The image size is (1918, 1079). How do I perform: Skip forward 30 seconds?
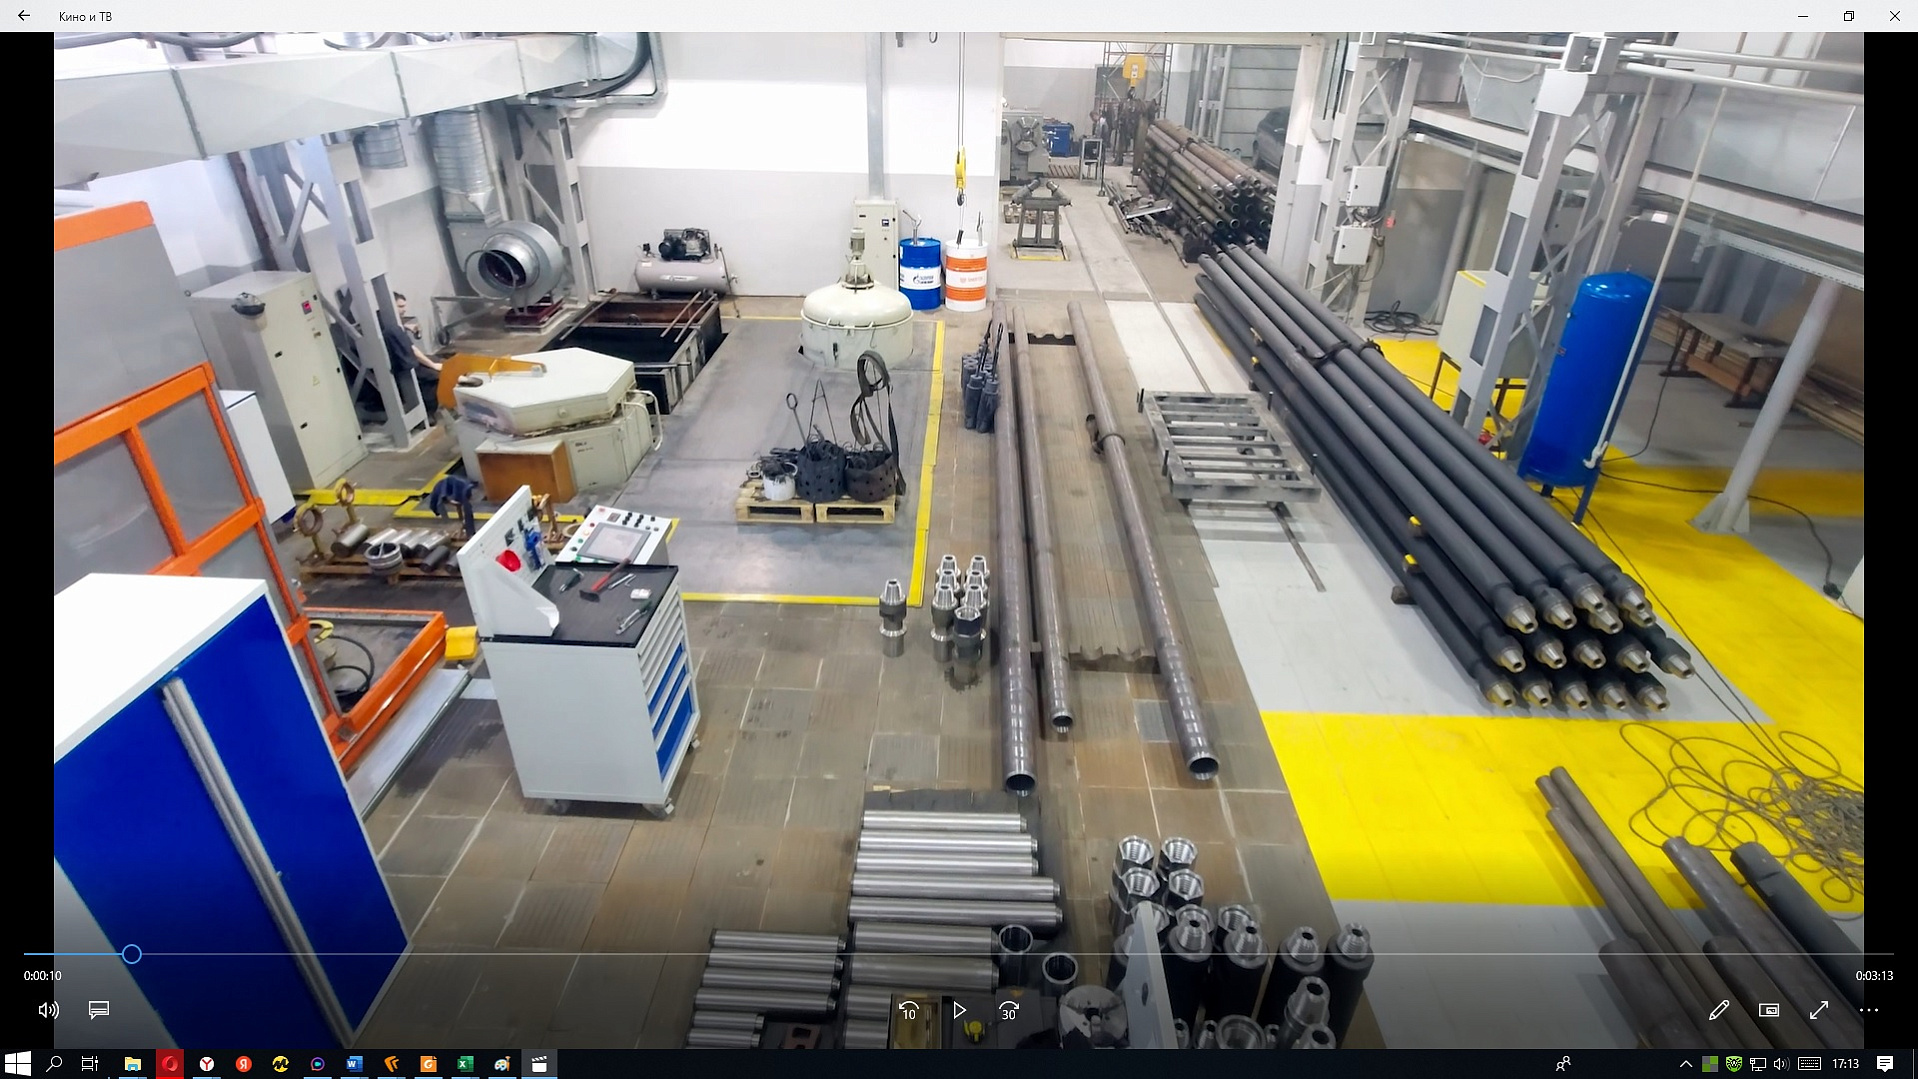click(1009, 1011)
